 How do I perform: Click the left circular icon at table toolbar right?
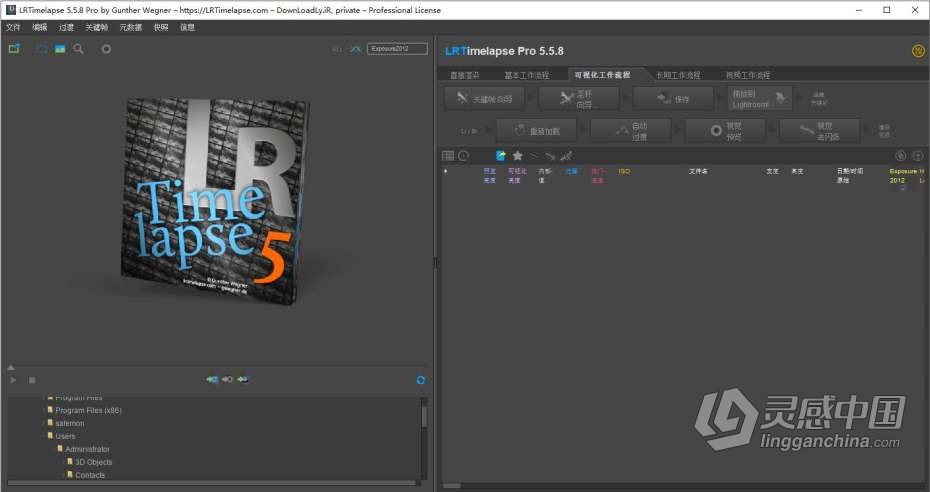pos(900,155)
